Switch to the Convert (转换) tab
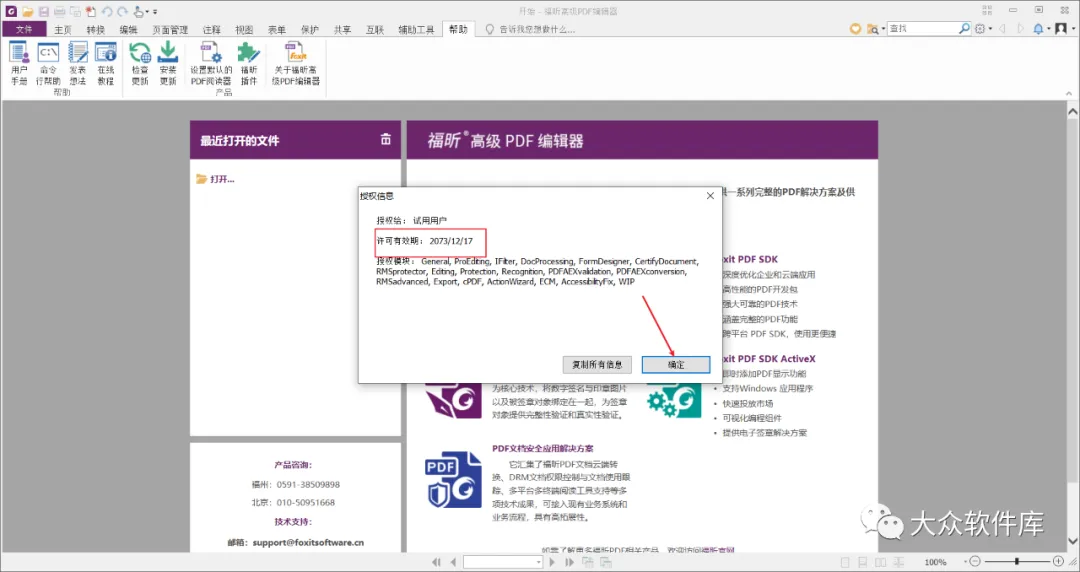Screen dimensions: 1080x572 coord(96,29)
